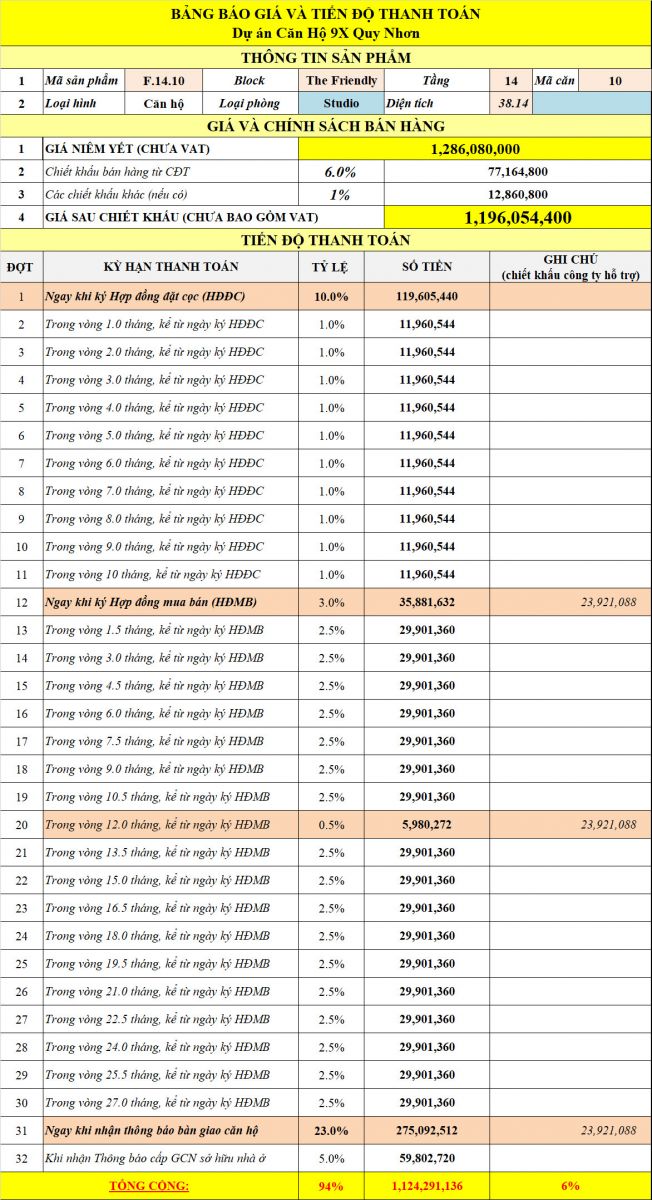Click the area value 38.14 cell
The image size is (652, 1200).
click(x=511, y=103)
